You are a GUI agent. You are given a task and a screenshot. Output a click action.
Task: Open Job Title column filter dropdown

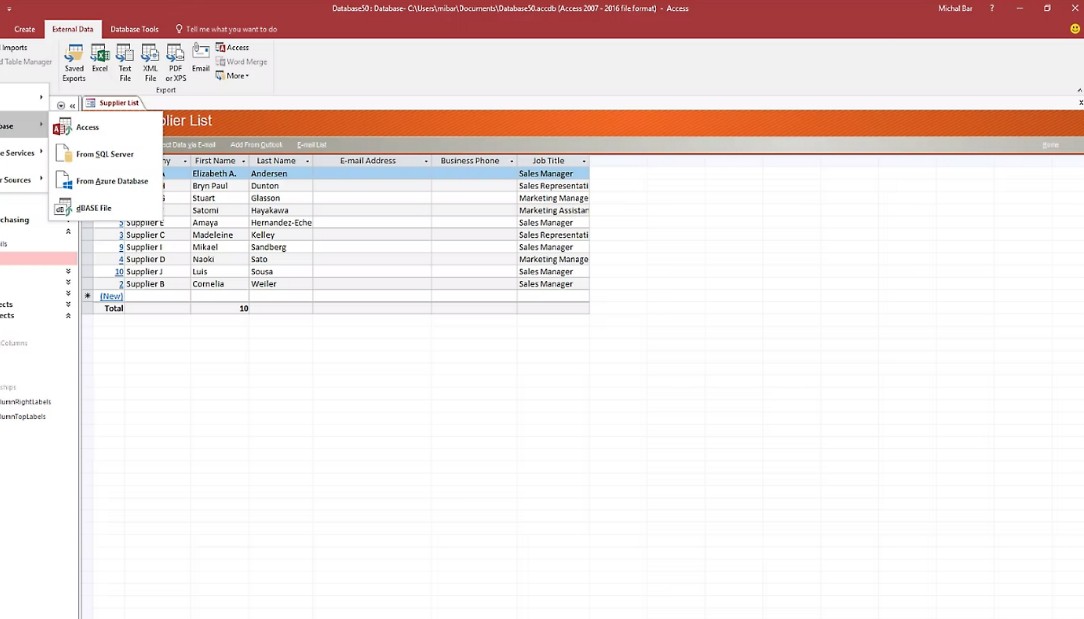coord(584,161)
